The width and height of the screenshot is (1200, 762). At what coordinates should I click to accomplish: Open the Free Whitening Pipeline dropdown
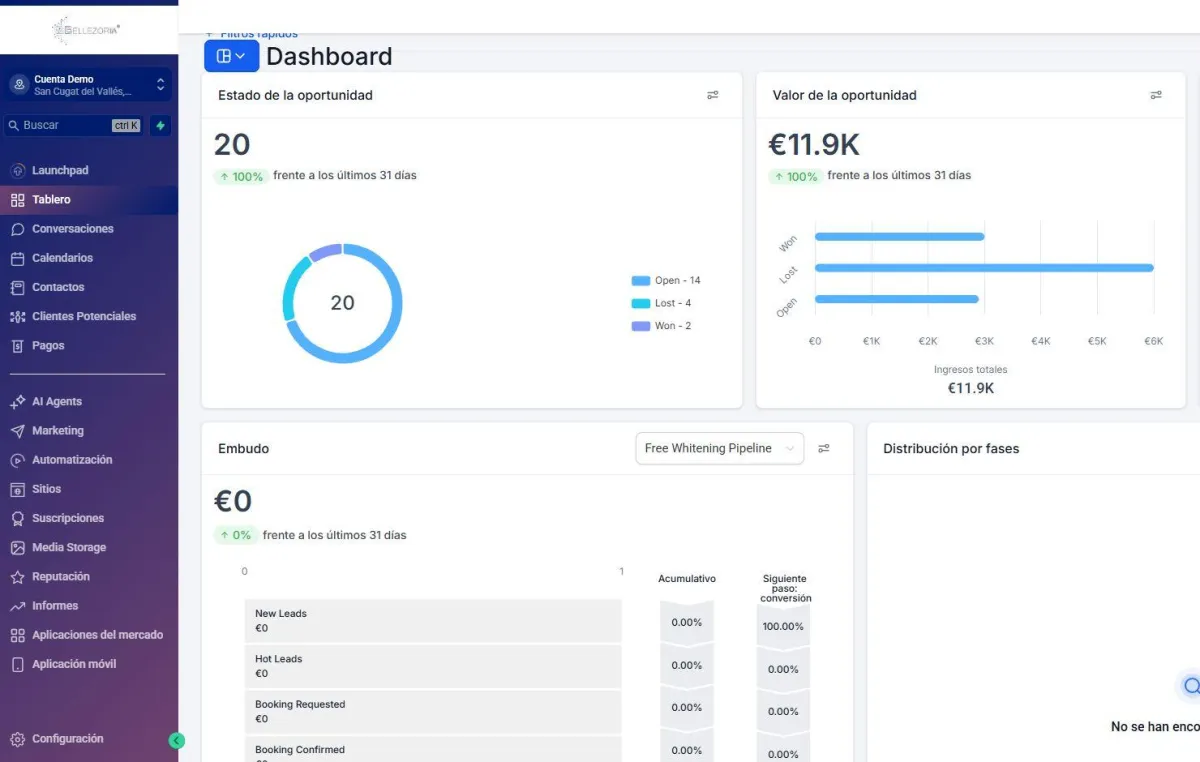pyautogui.click(x=719, y=448)
